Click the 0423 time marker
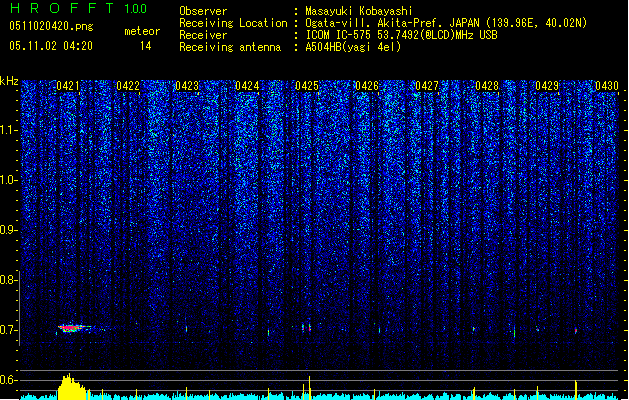Viewport: 629px width, 400px height. pyautogui.click(x=187, y=86)
